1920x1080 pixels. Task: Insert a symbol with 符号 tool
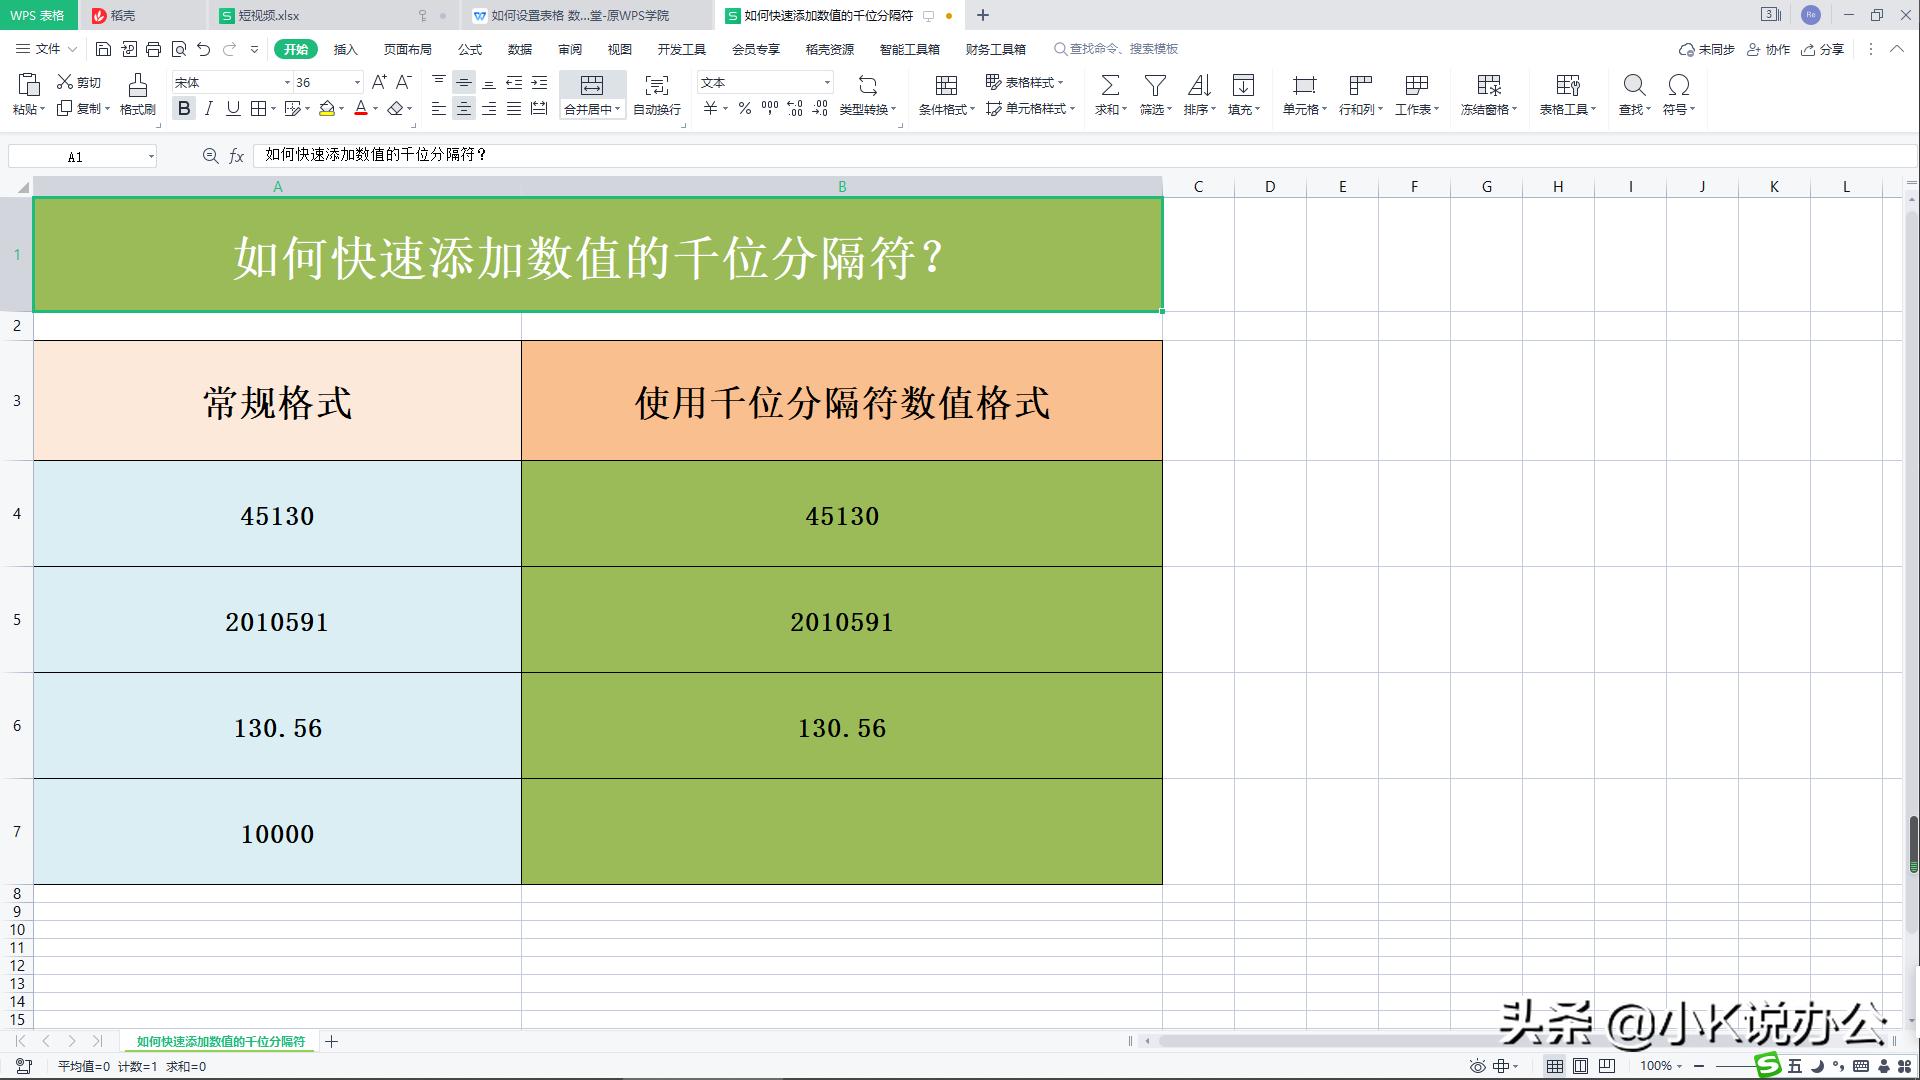1678,95
